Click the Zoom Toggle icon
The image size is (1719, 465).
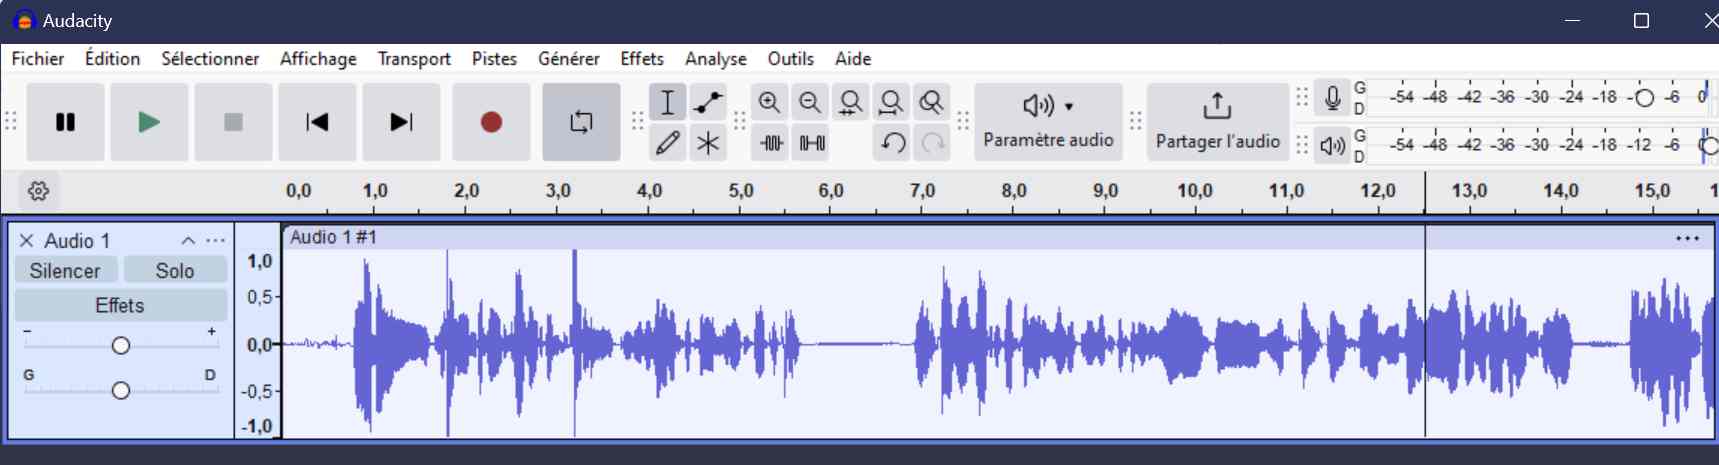(x=931, y=102)
